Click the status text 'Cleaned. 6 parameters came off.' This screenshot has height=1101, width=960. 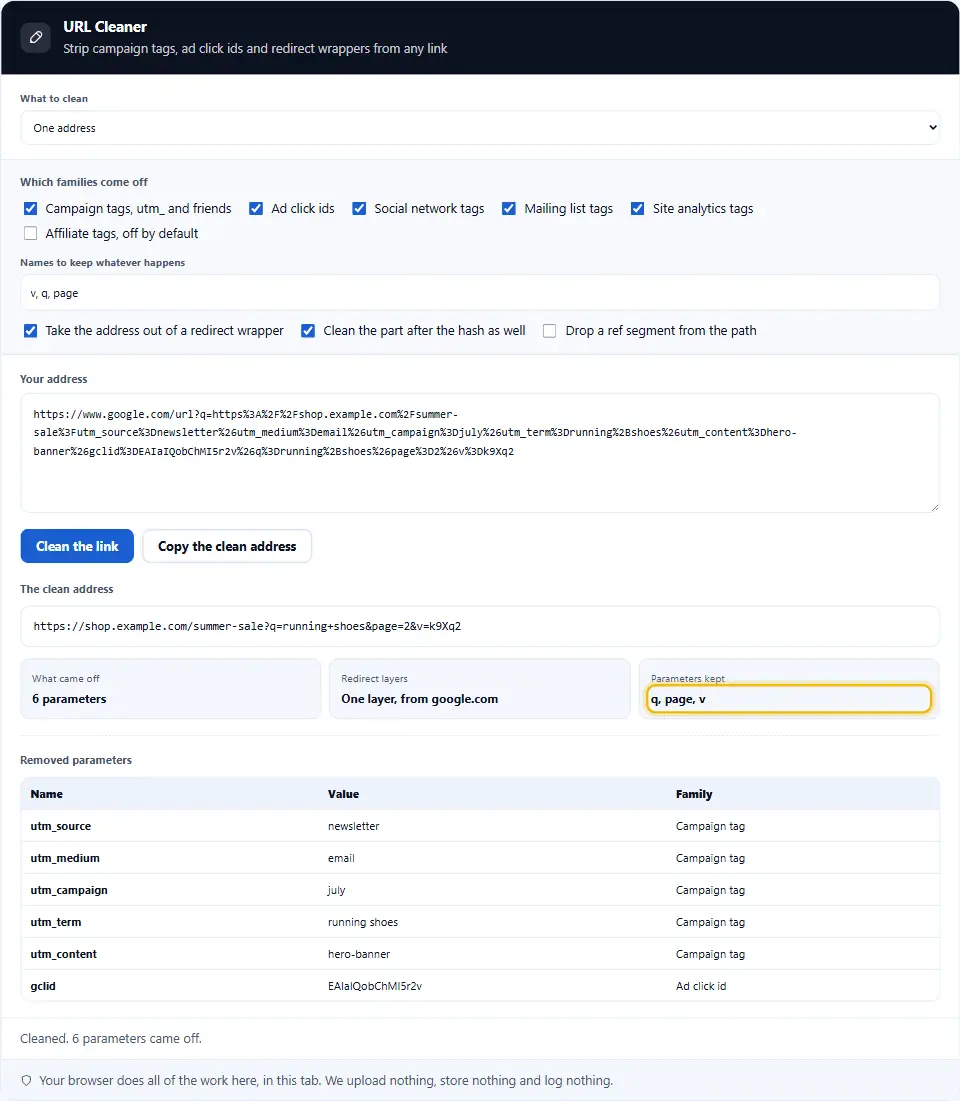[111, 1039]
